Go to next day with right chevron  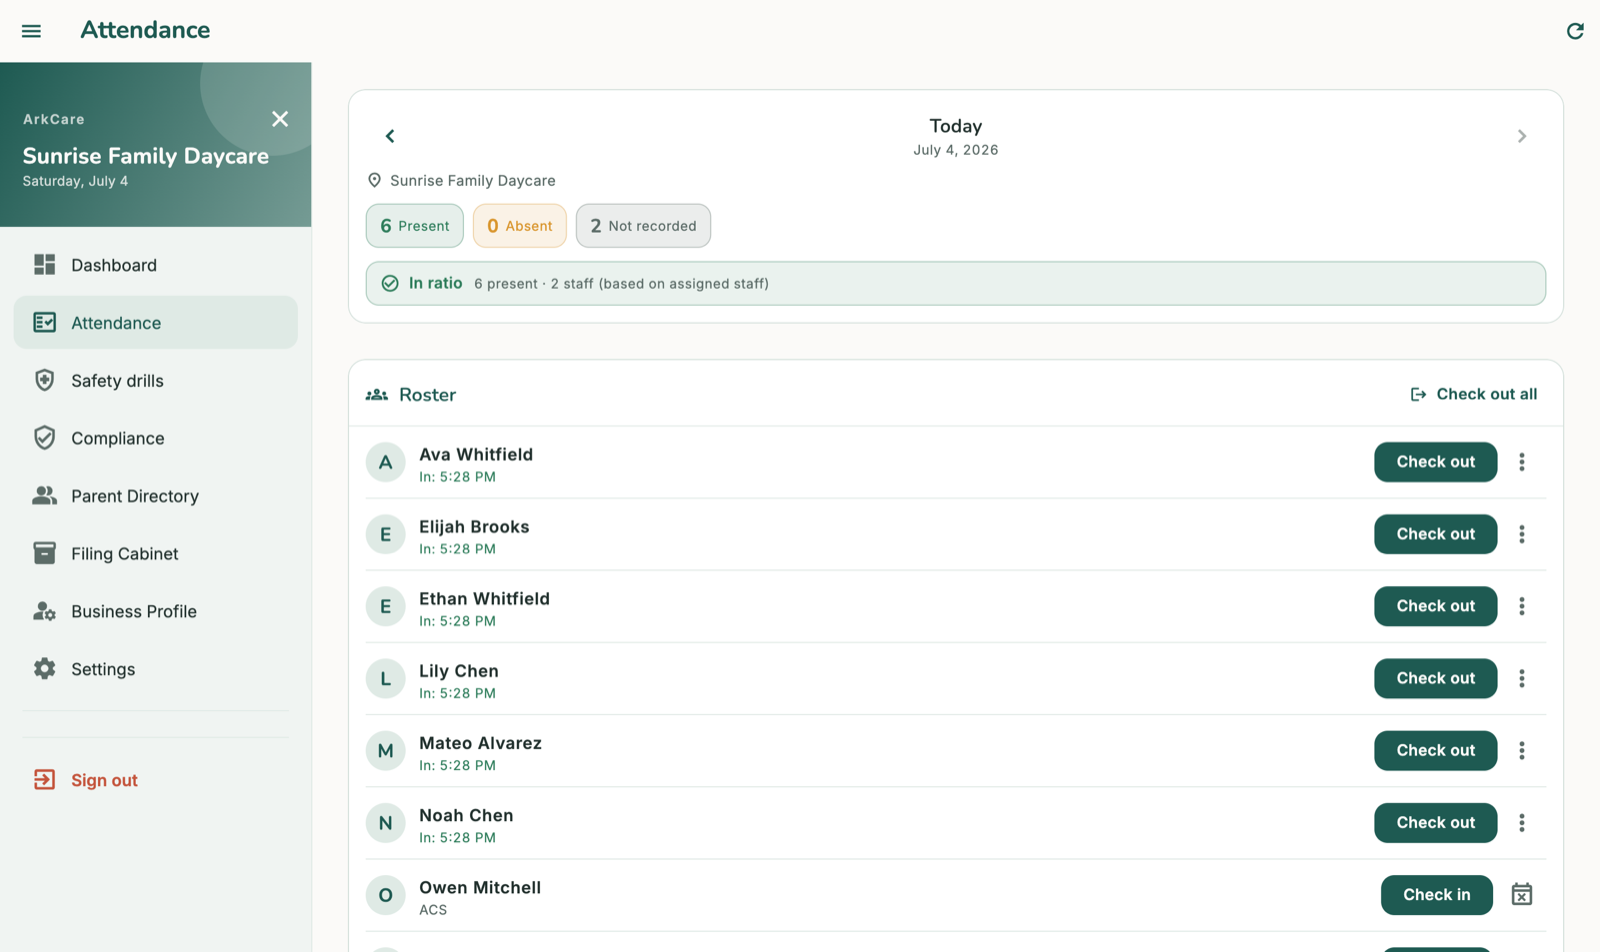pos(1522,136)
